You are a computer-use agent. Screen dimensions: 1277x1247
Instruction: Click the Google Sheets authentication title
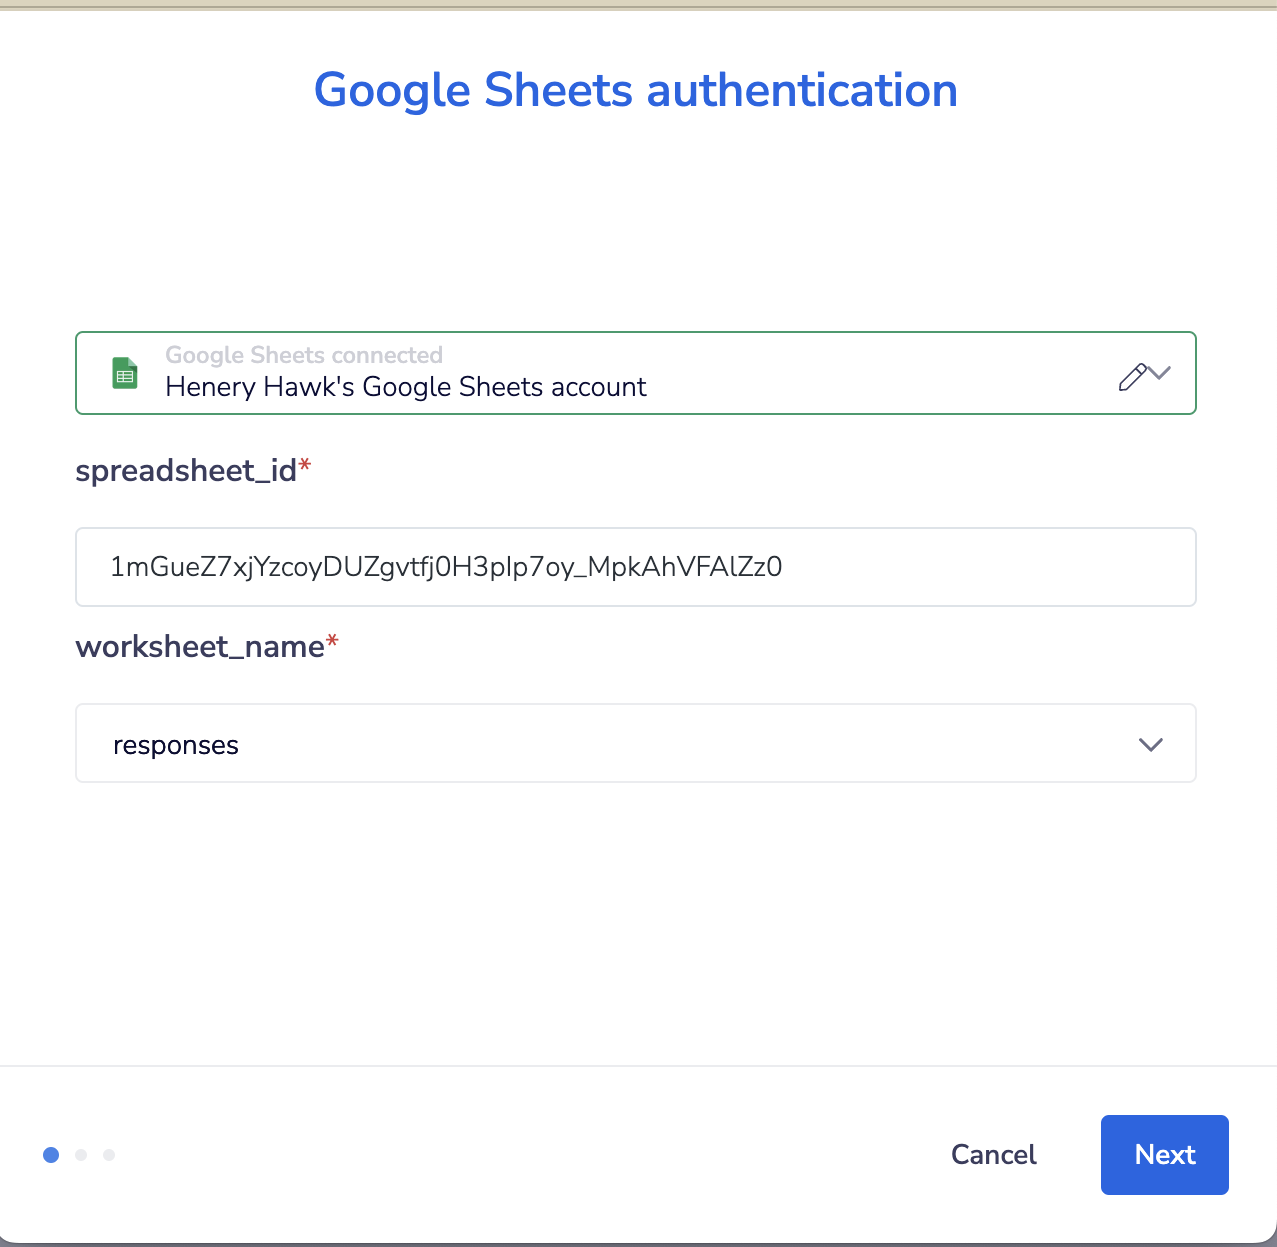click(635, 90)
